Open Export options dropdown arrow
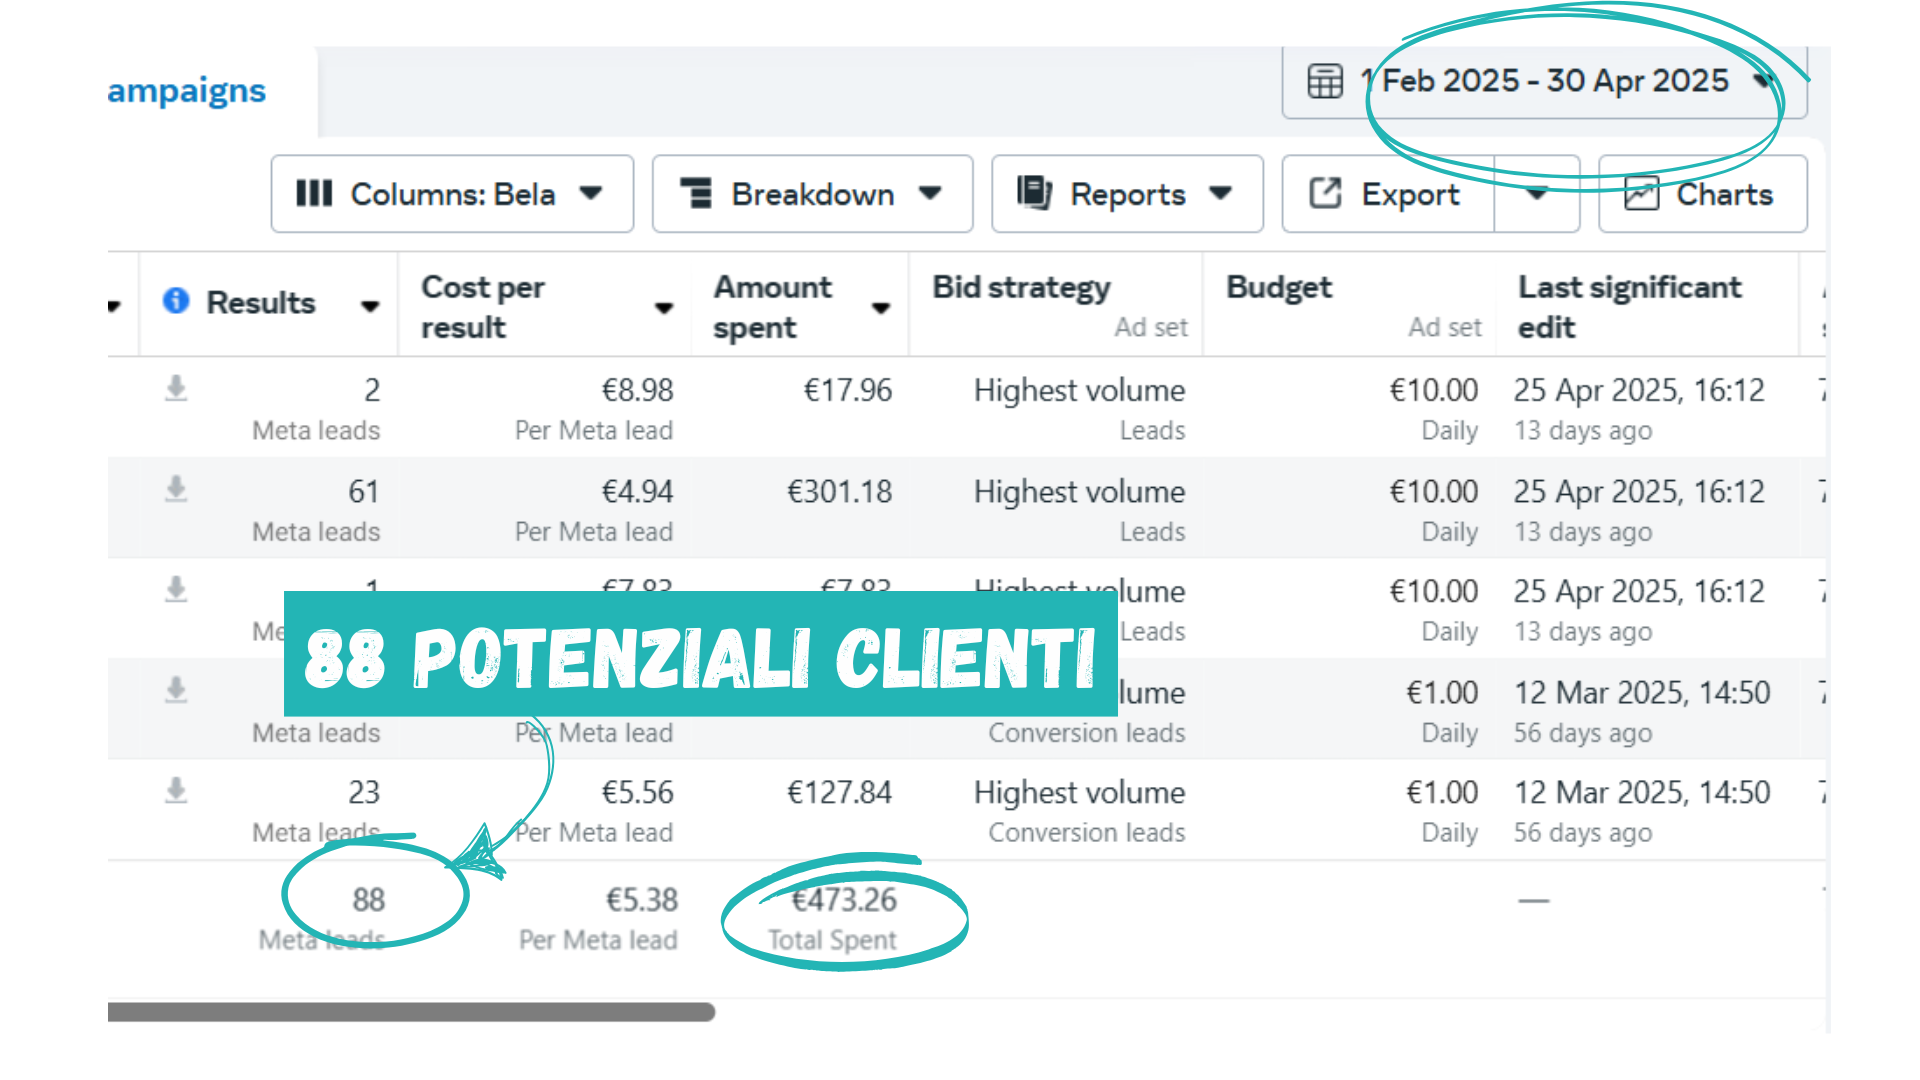This screenshot has width=1920, height=1080. (1537, 194)
